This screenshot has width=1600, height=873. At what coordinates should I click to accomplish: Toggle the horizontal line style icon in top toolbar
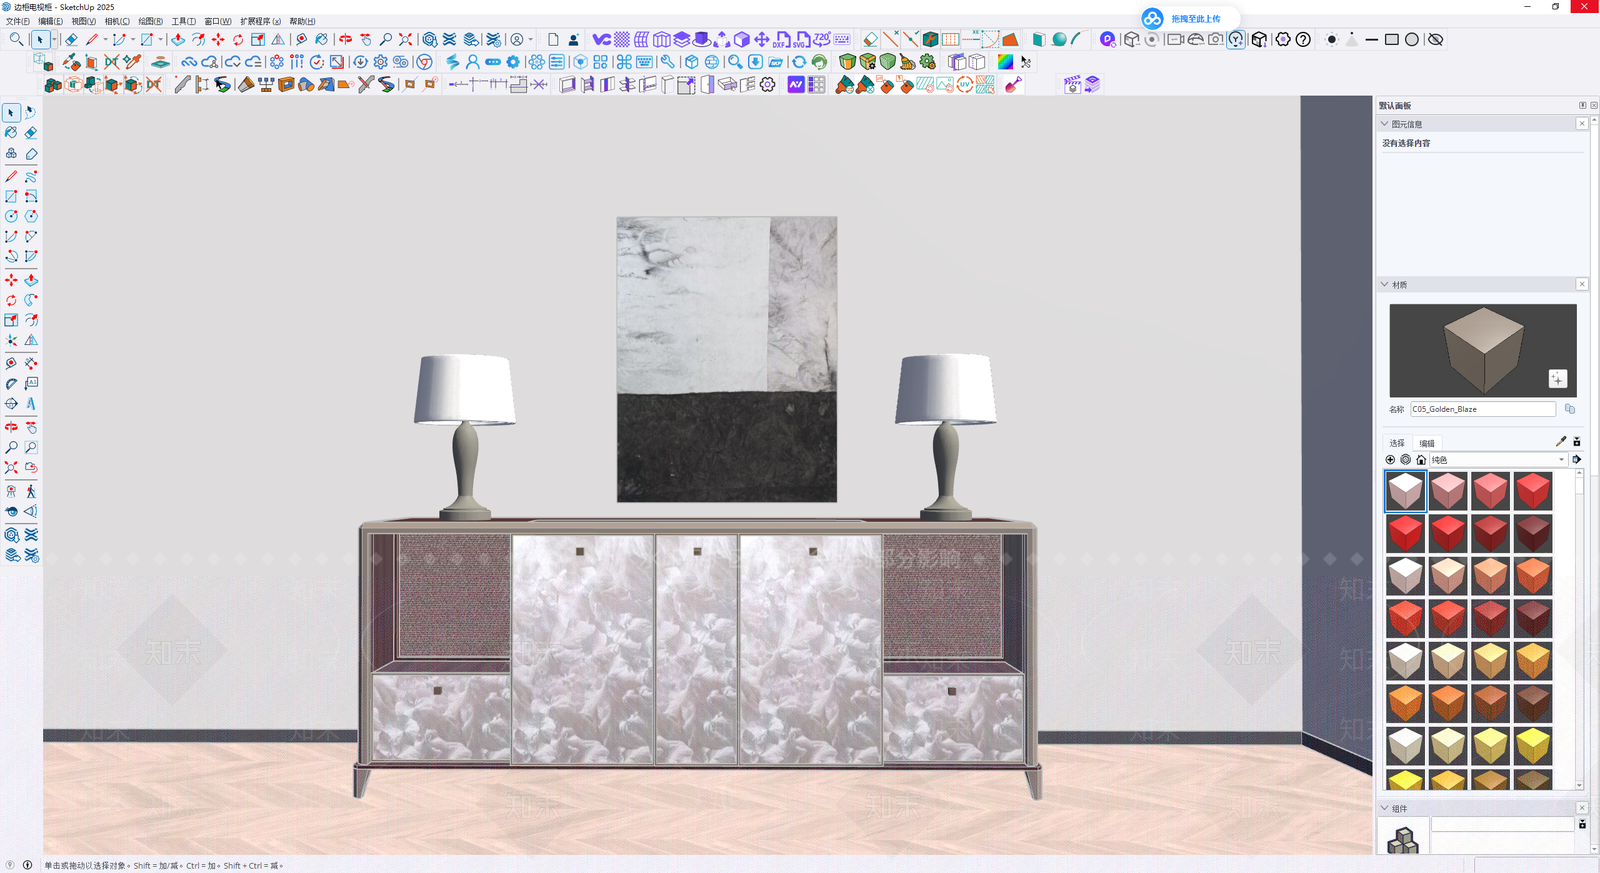coord(1371,39)
